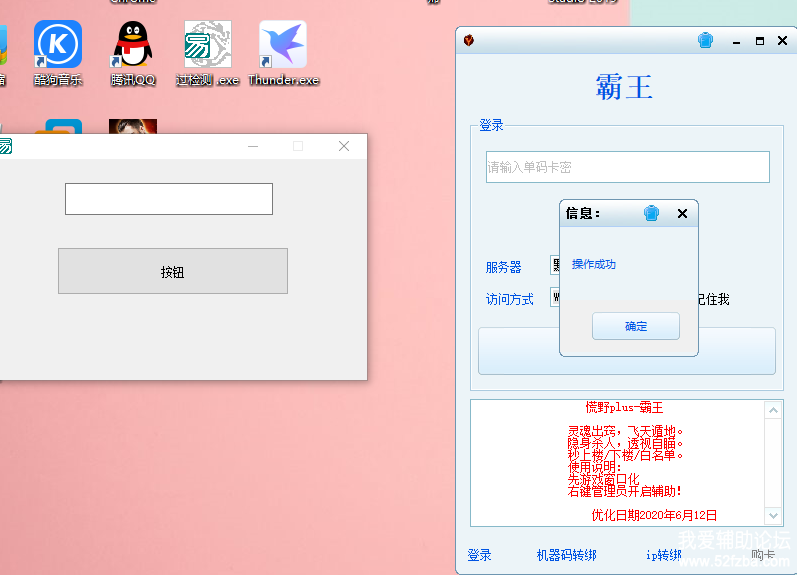
Task: Open the 访问方式 dropdown
Action: click(555, 297)
